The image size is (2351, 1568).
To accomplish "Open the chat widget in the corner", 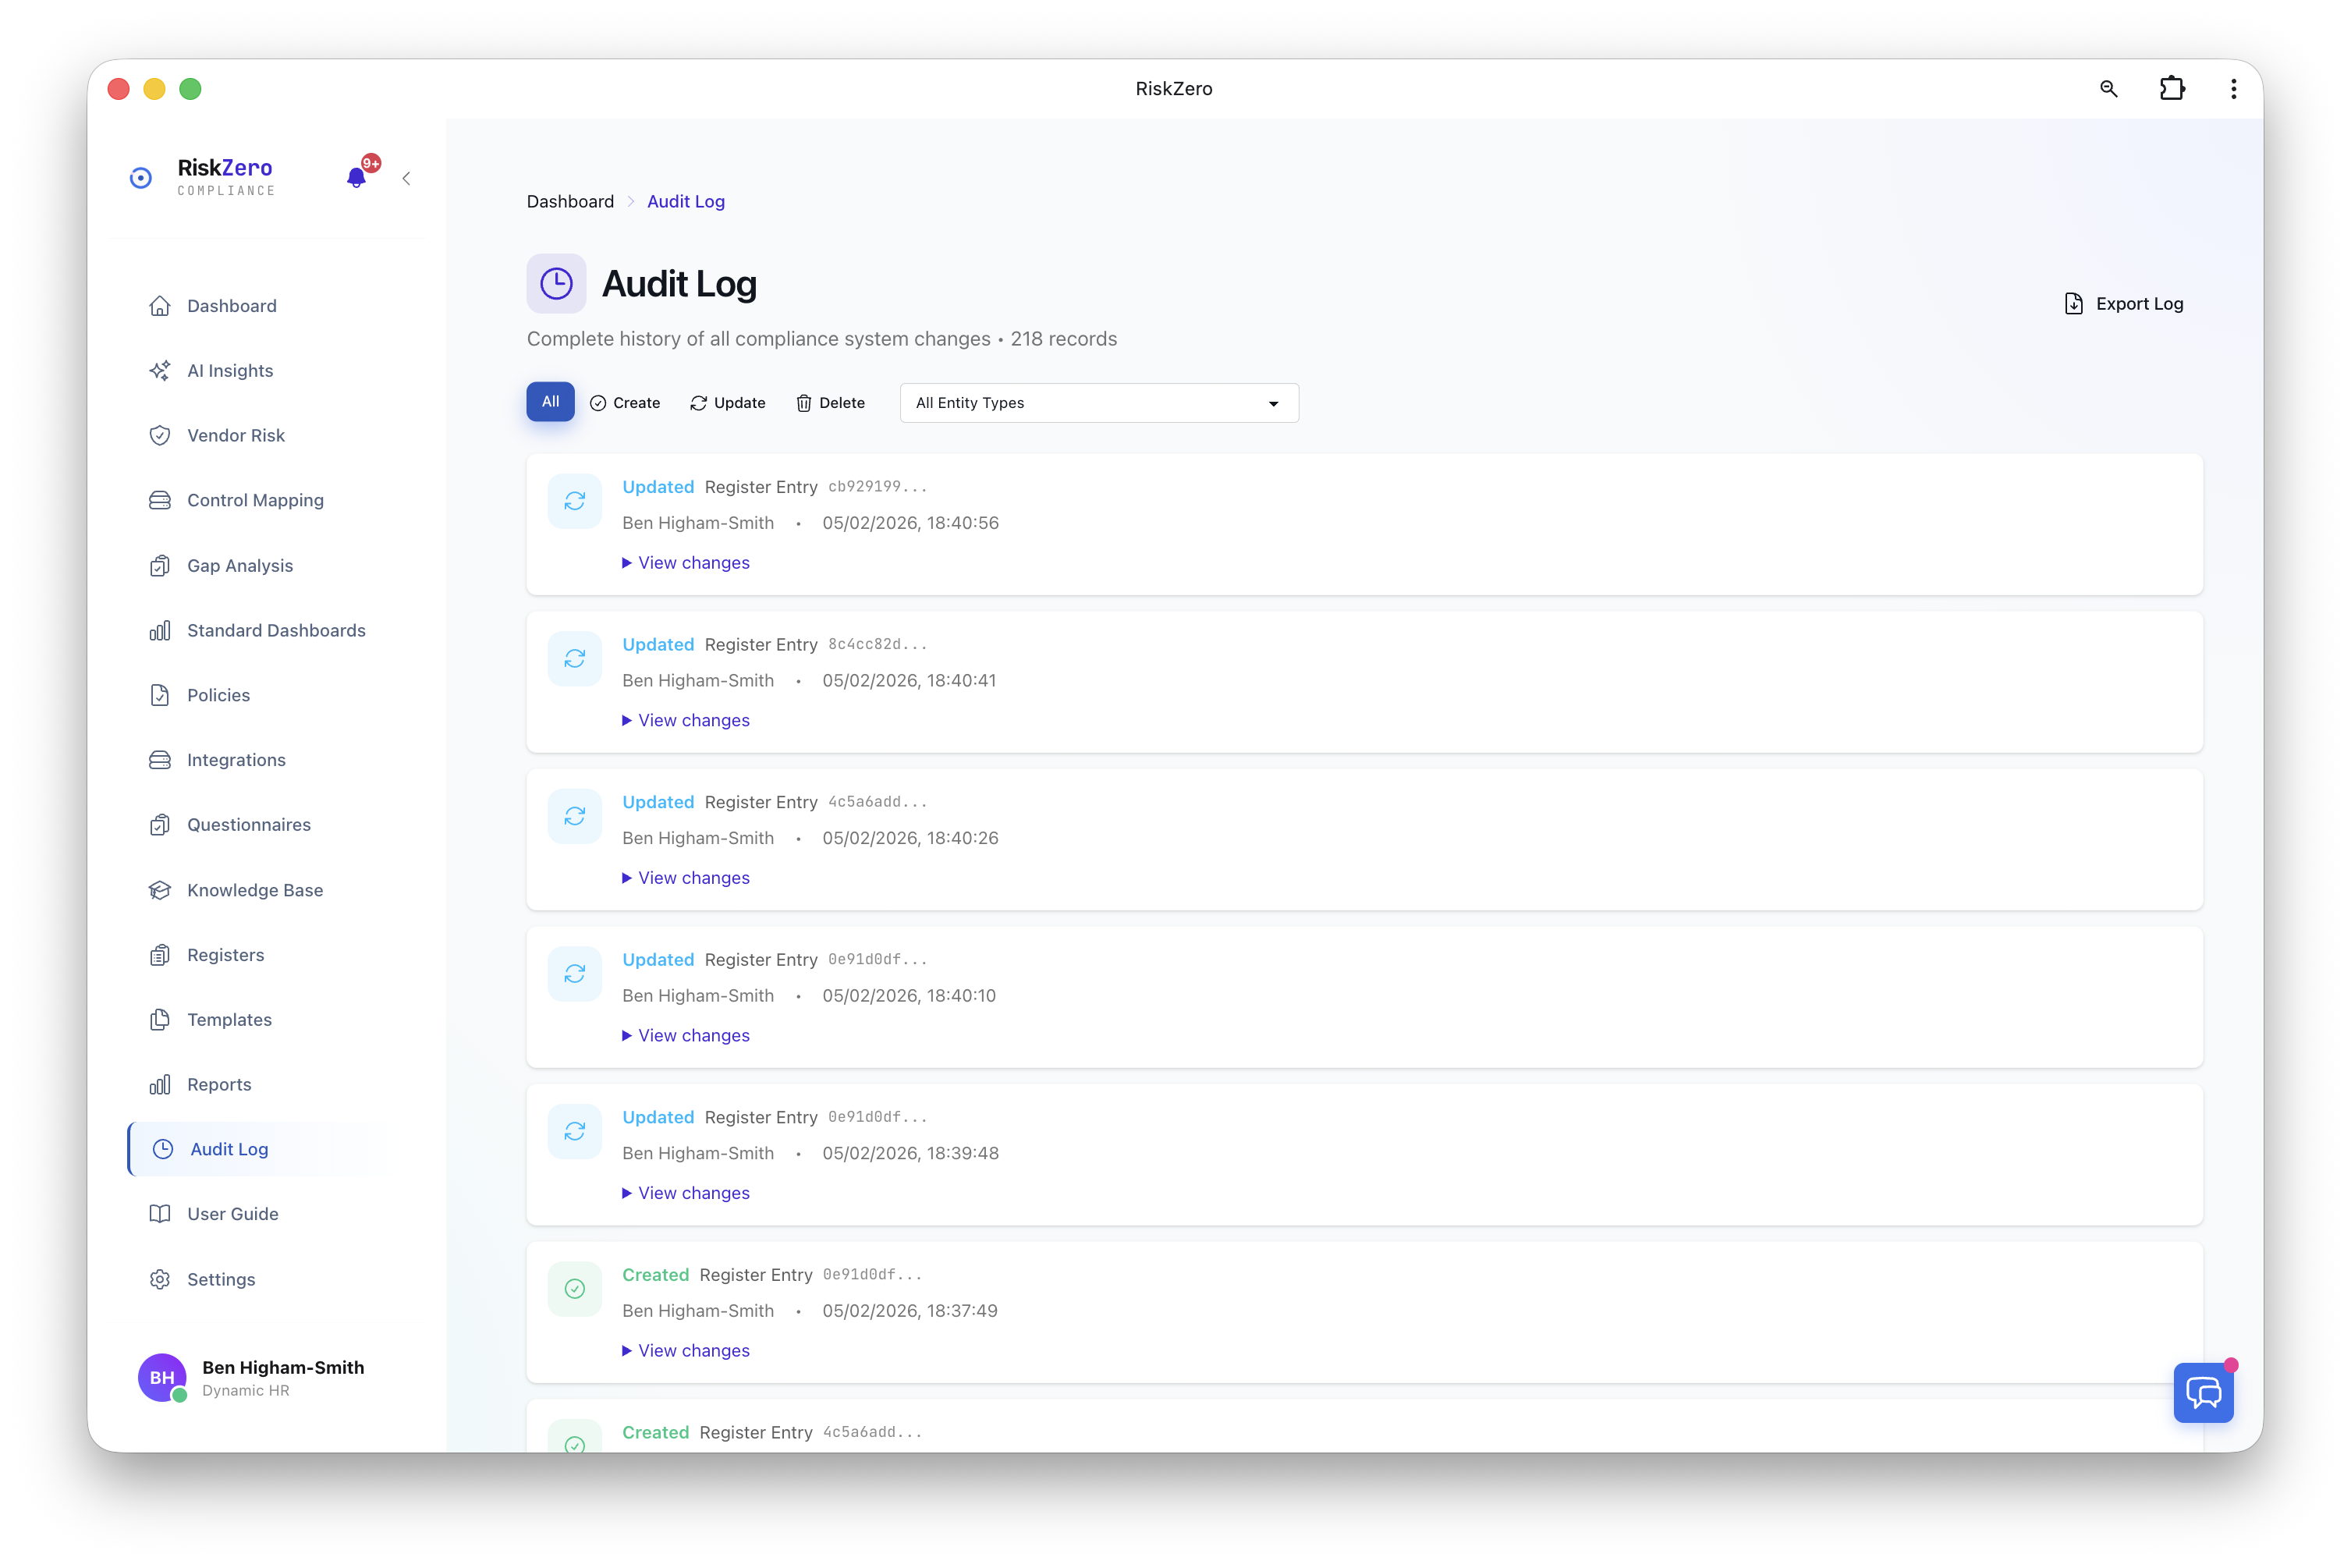I will point(2203,1392).
